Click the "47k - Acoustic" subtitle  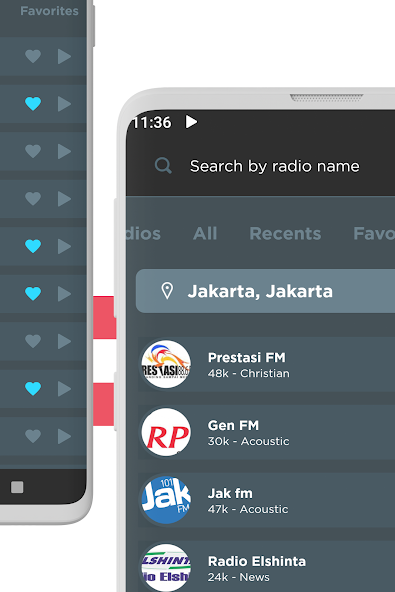click(x=248, y=509)
